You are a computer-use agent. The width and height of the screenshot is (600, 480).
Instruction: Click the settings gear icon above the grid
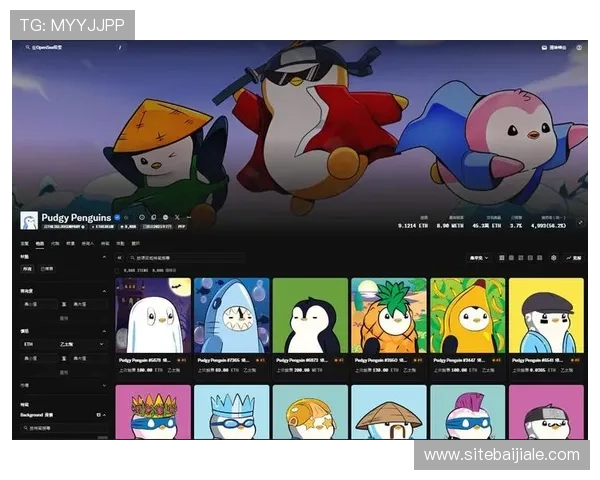coord(554,258)
